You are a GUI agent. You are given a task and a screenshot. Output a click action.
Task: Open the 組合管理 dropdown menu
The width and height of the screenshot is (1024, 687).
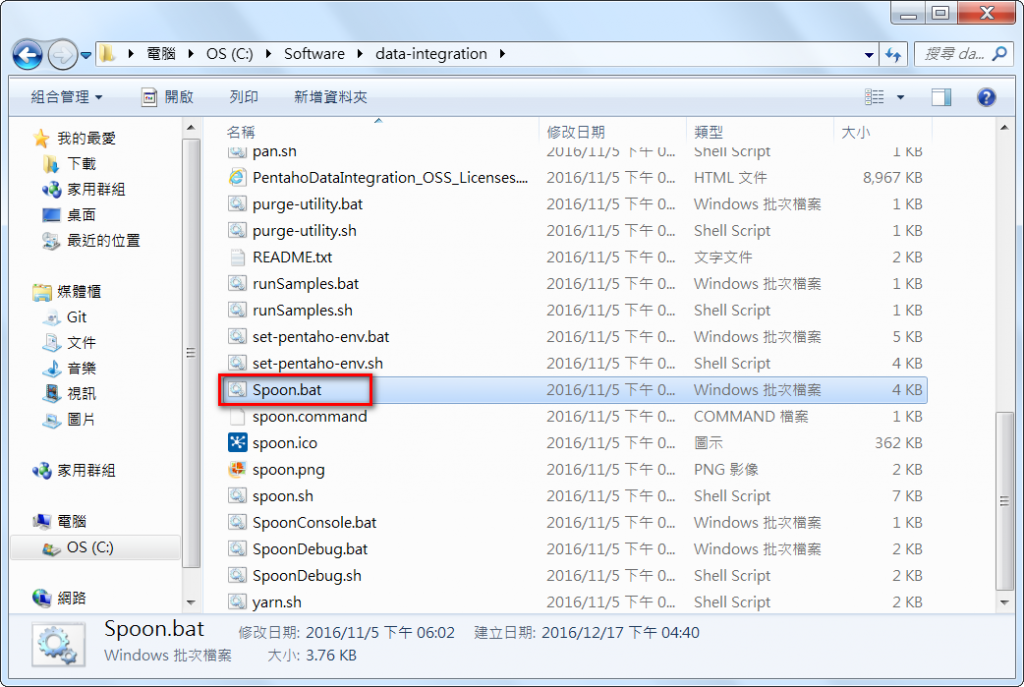[67, 97]
